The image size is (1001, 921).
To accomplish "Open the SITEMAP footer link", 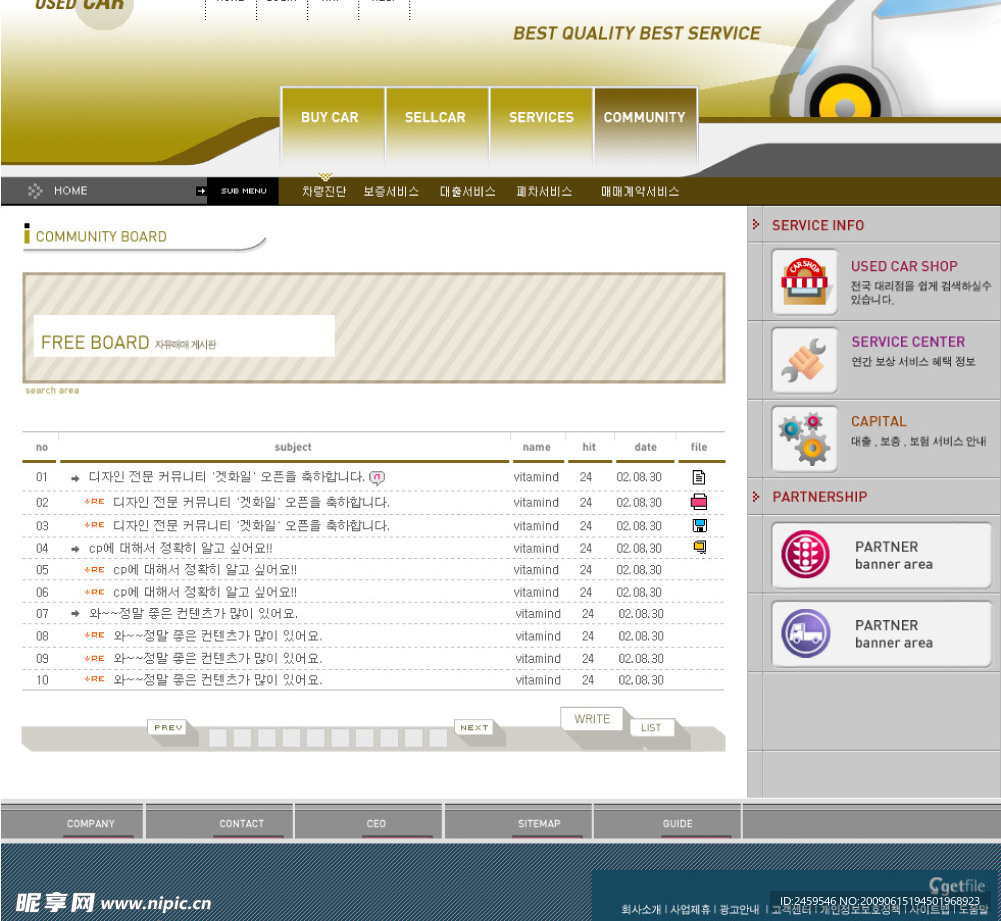I will [x=539, y=824].
